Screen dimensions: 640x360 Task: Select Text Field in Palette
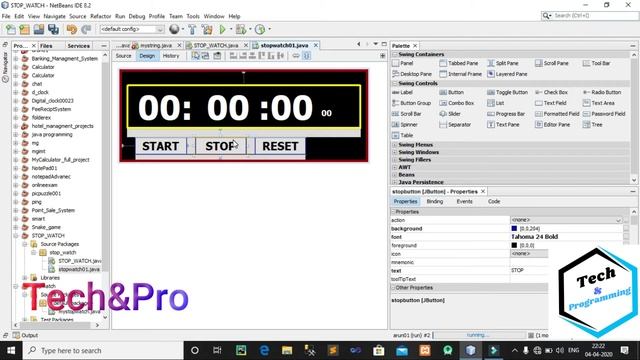(551, 103)
